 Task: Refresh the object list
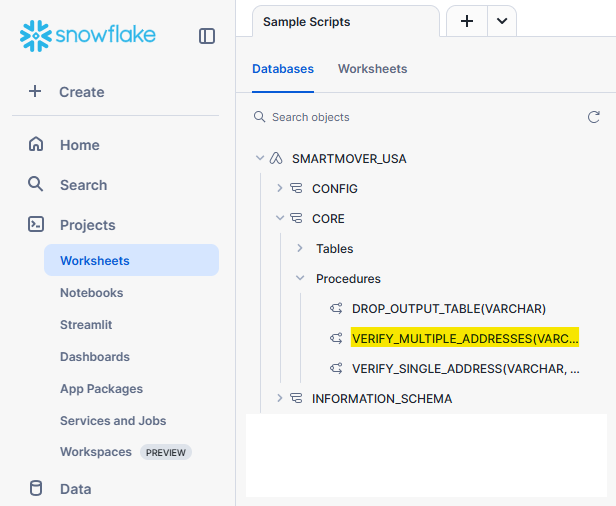[594, 117]
